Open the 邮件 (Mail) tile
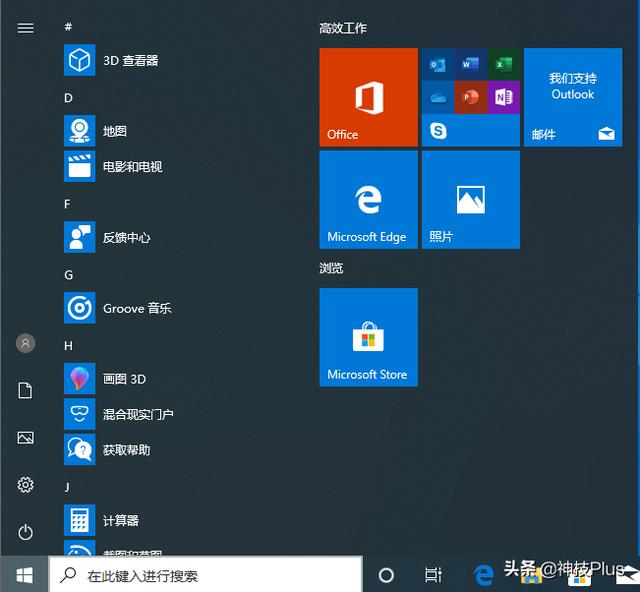The height and width of the screenshot is (592, 640). (x=573, y=97)
